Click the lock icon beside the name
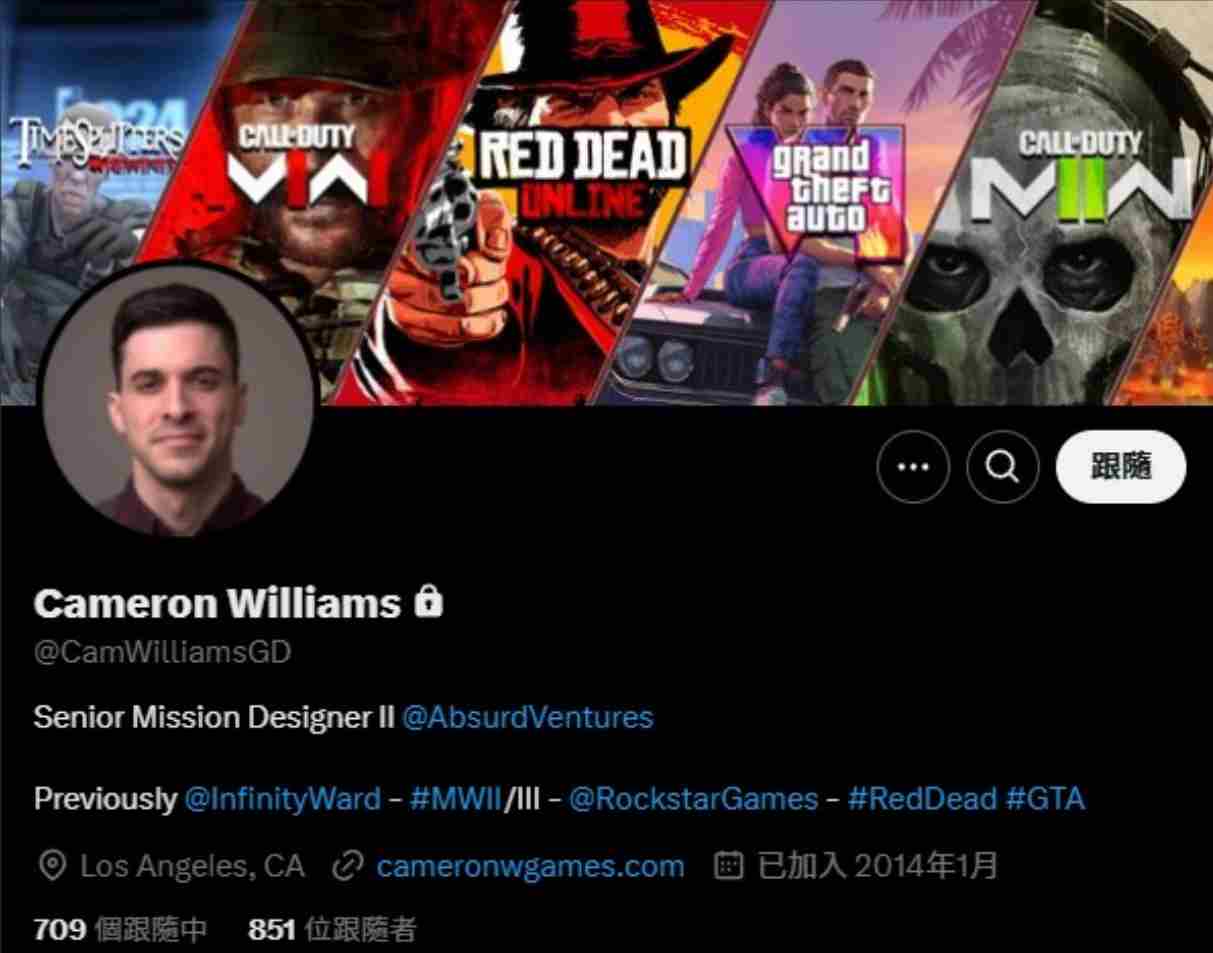 click(x=429, y=603)
